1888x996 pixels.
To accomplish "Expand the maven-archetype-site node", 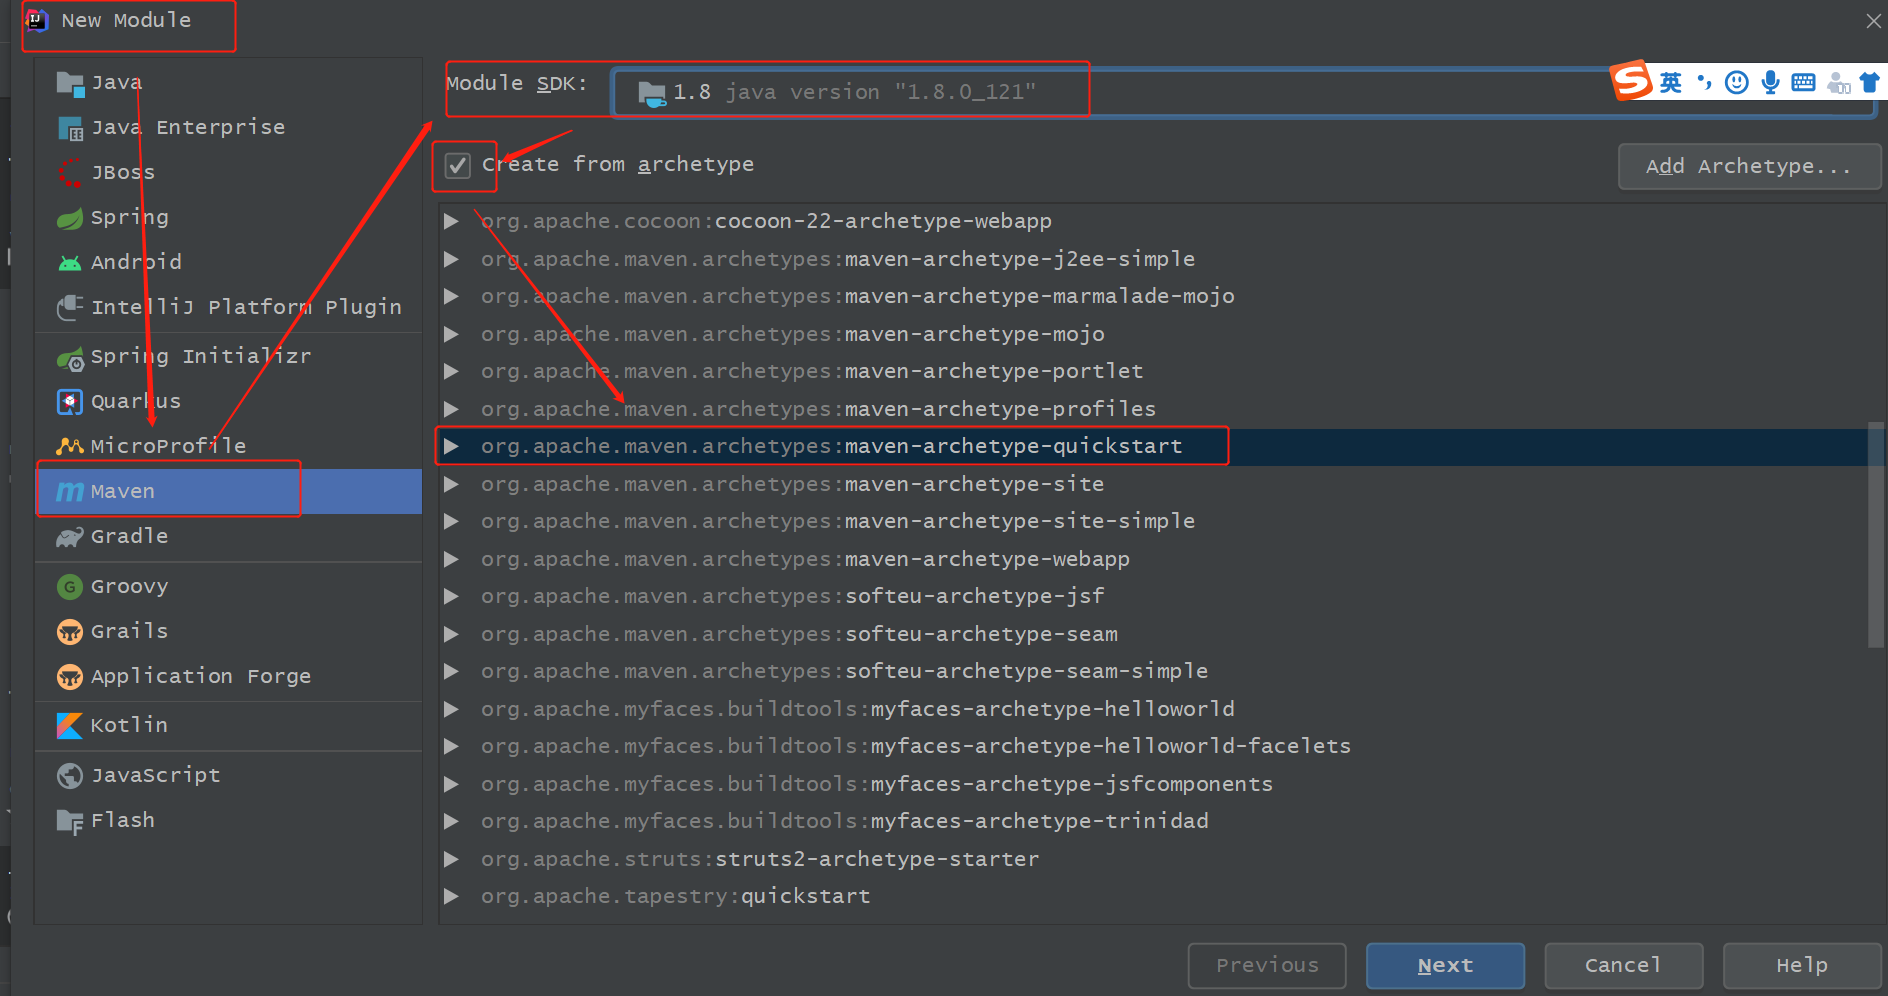I will (451, 484).
